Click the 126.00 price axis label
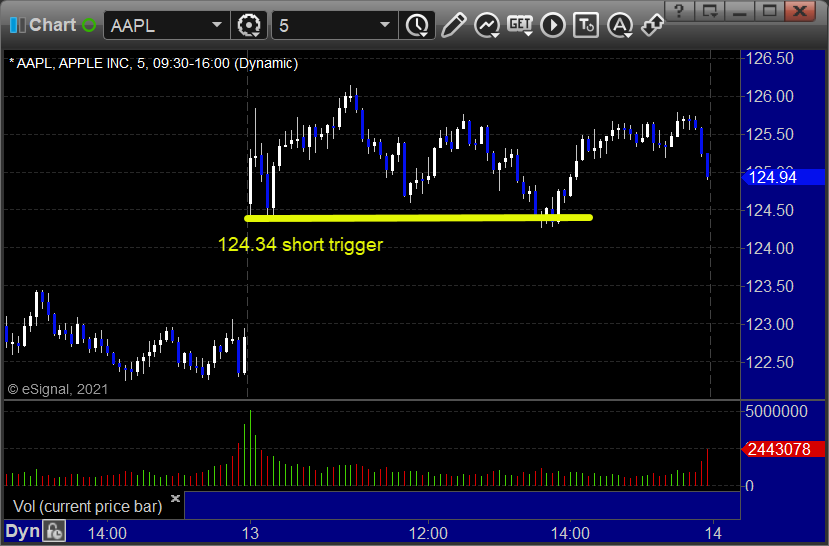Viewport: 829px width, 546px height. [769, 96]
